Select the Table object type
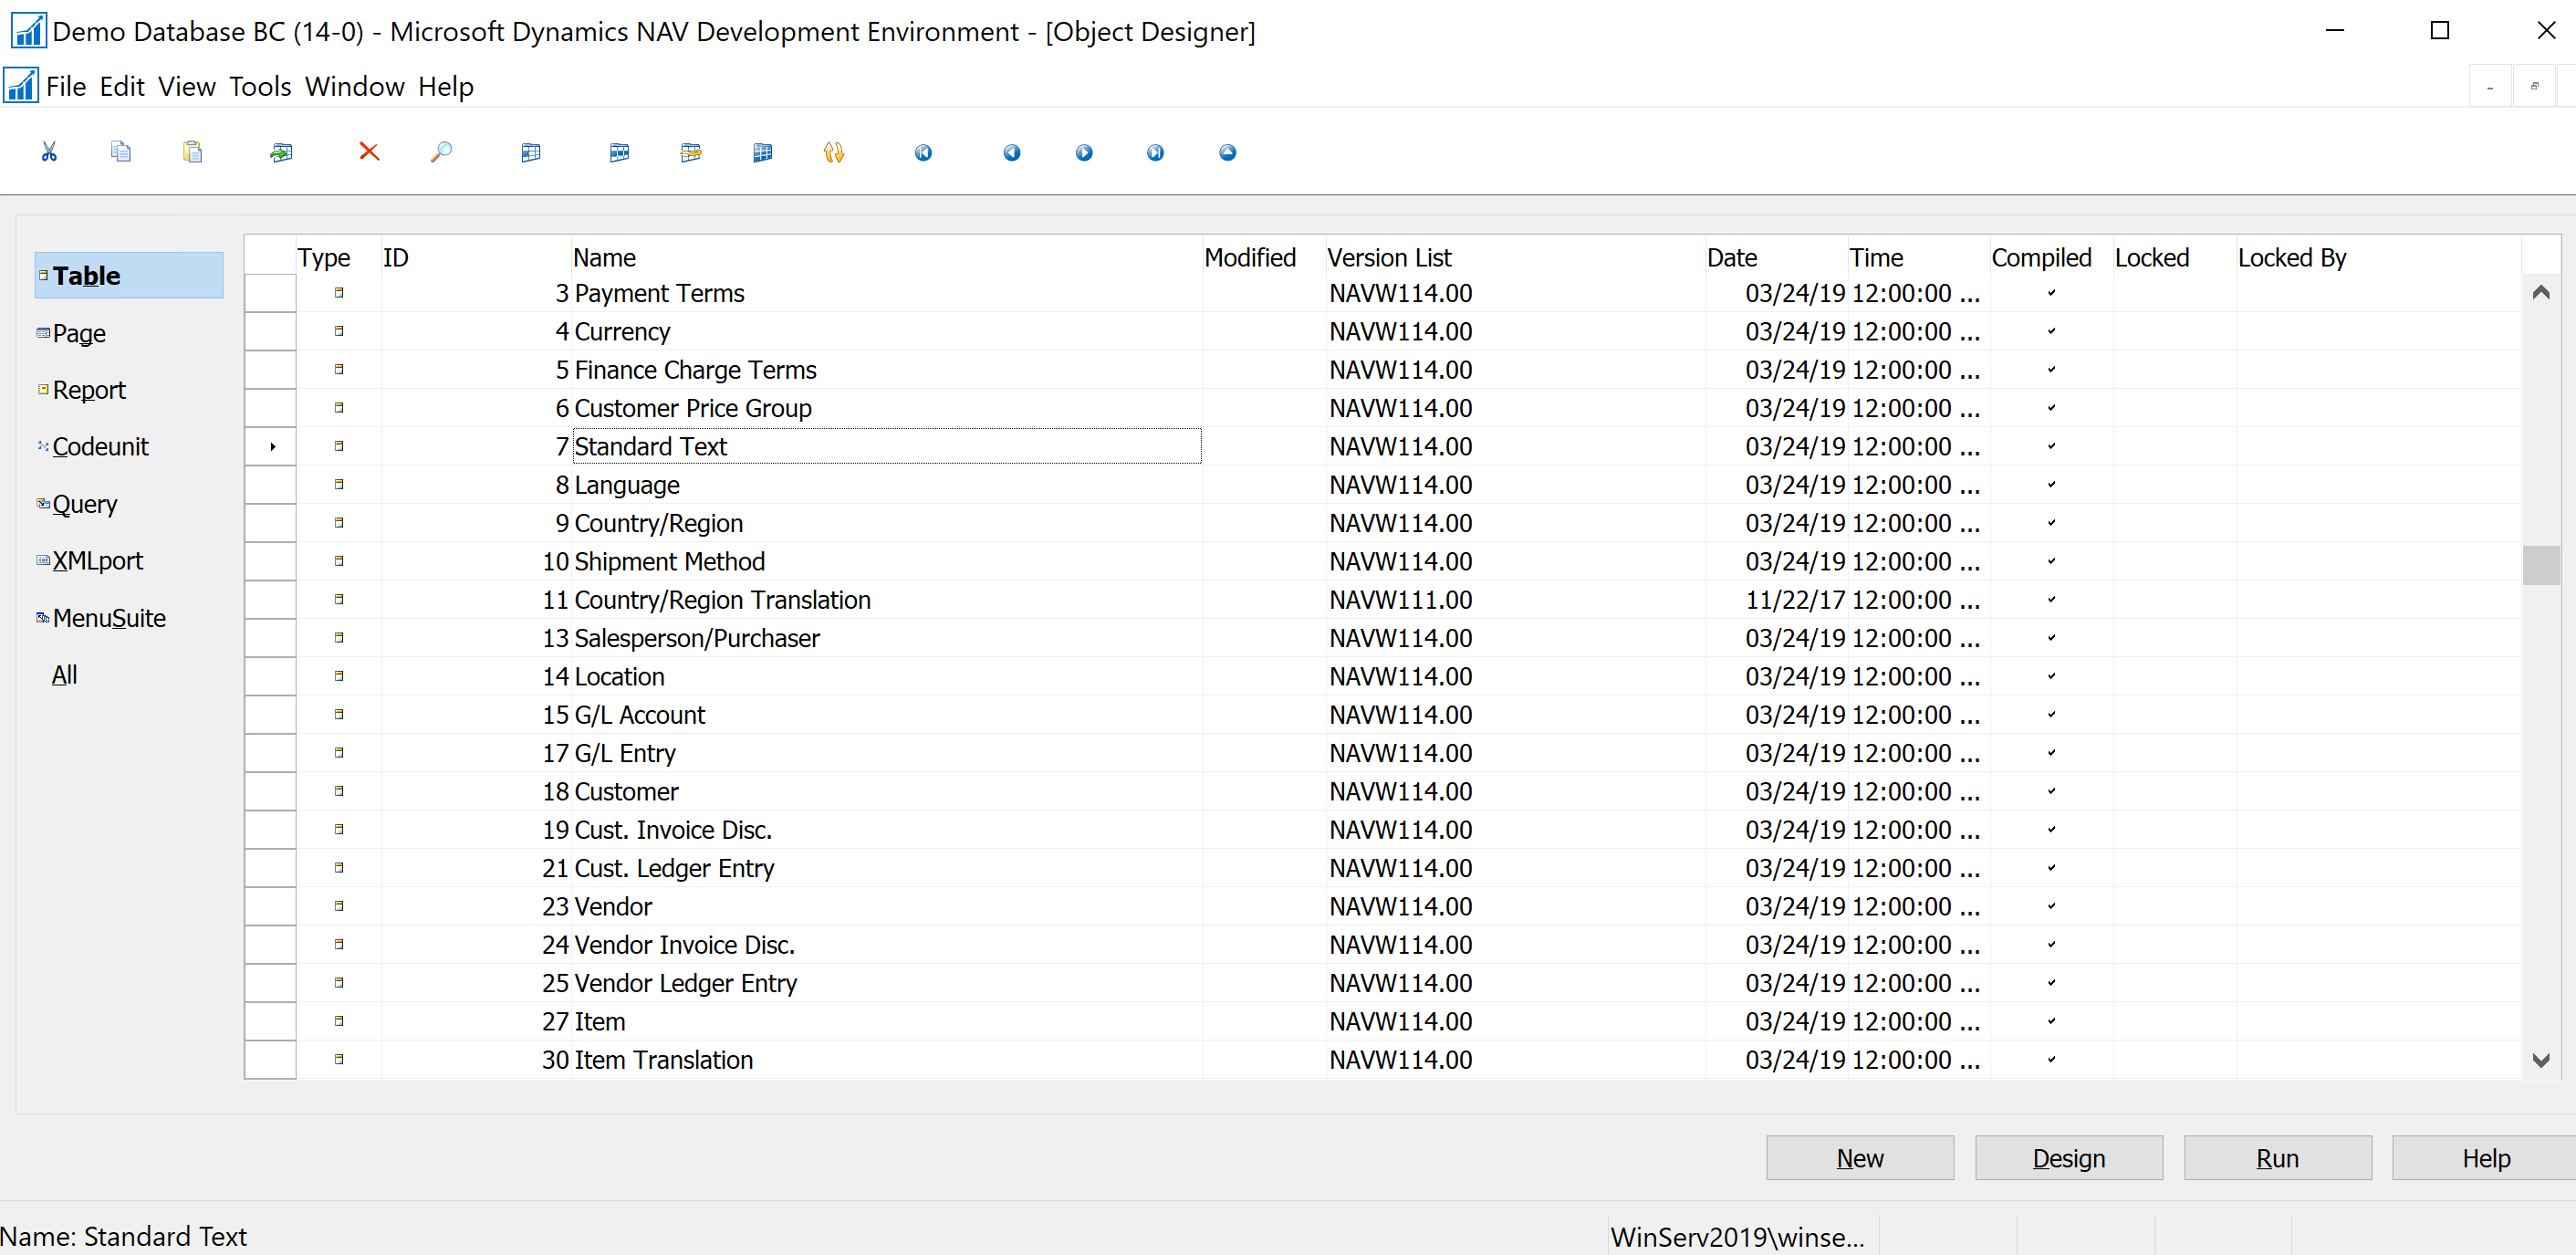2576x1255 pixels. 129,276
